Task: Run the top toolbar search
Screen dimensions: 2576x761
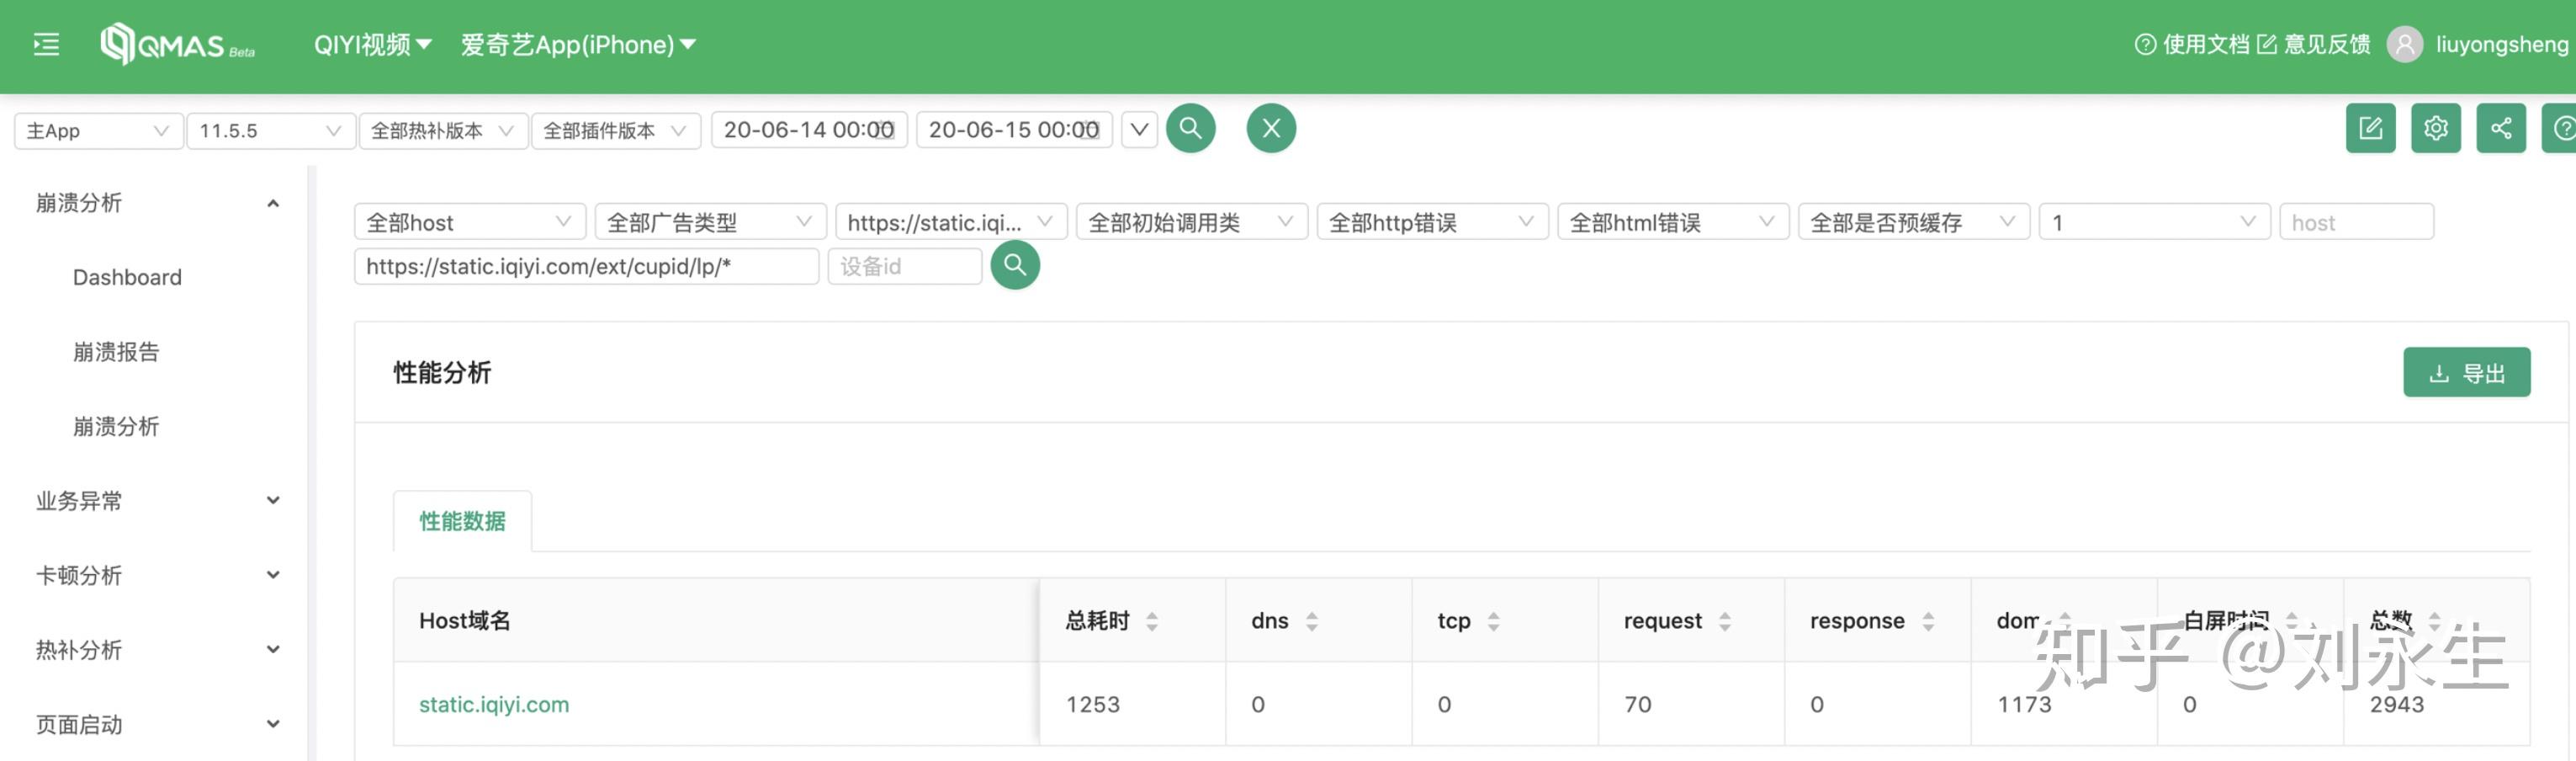Action: [x=1190, y=128]
